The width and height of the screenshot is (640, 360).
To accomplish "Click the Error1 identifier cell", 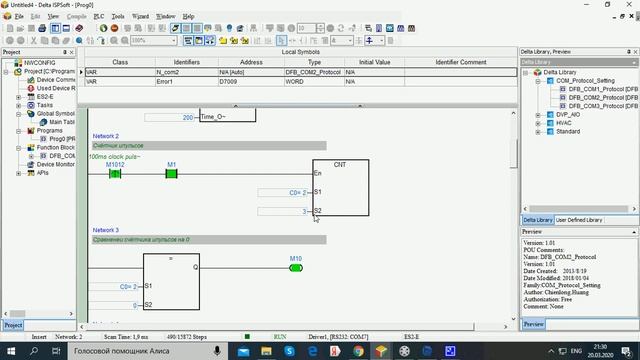I will click(187, 82).
